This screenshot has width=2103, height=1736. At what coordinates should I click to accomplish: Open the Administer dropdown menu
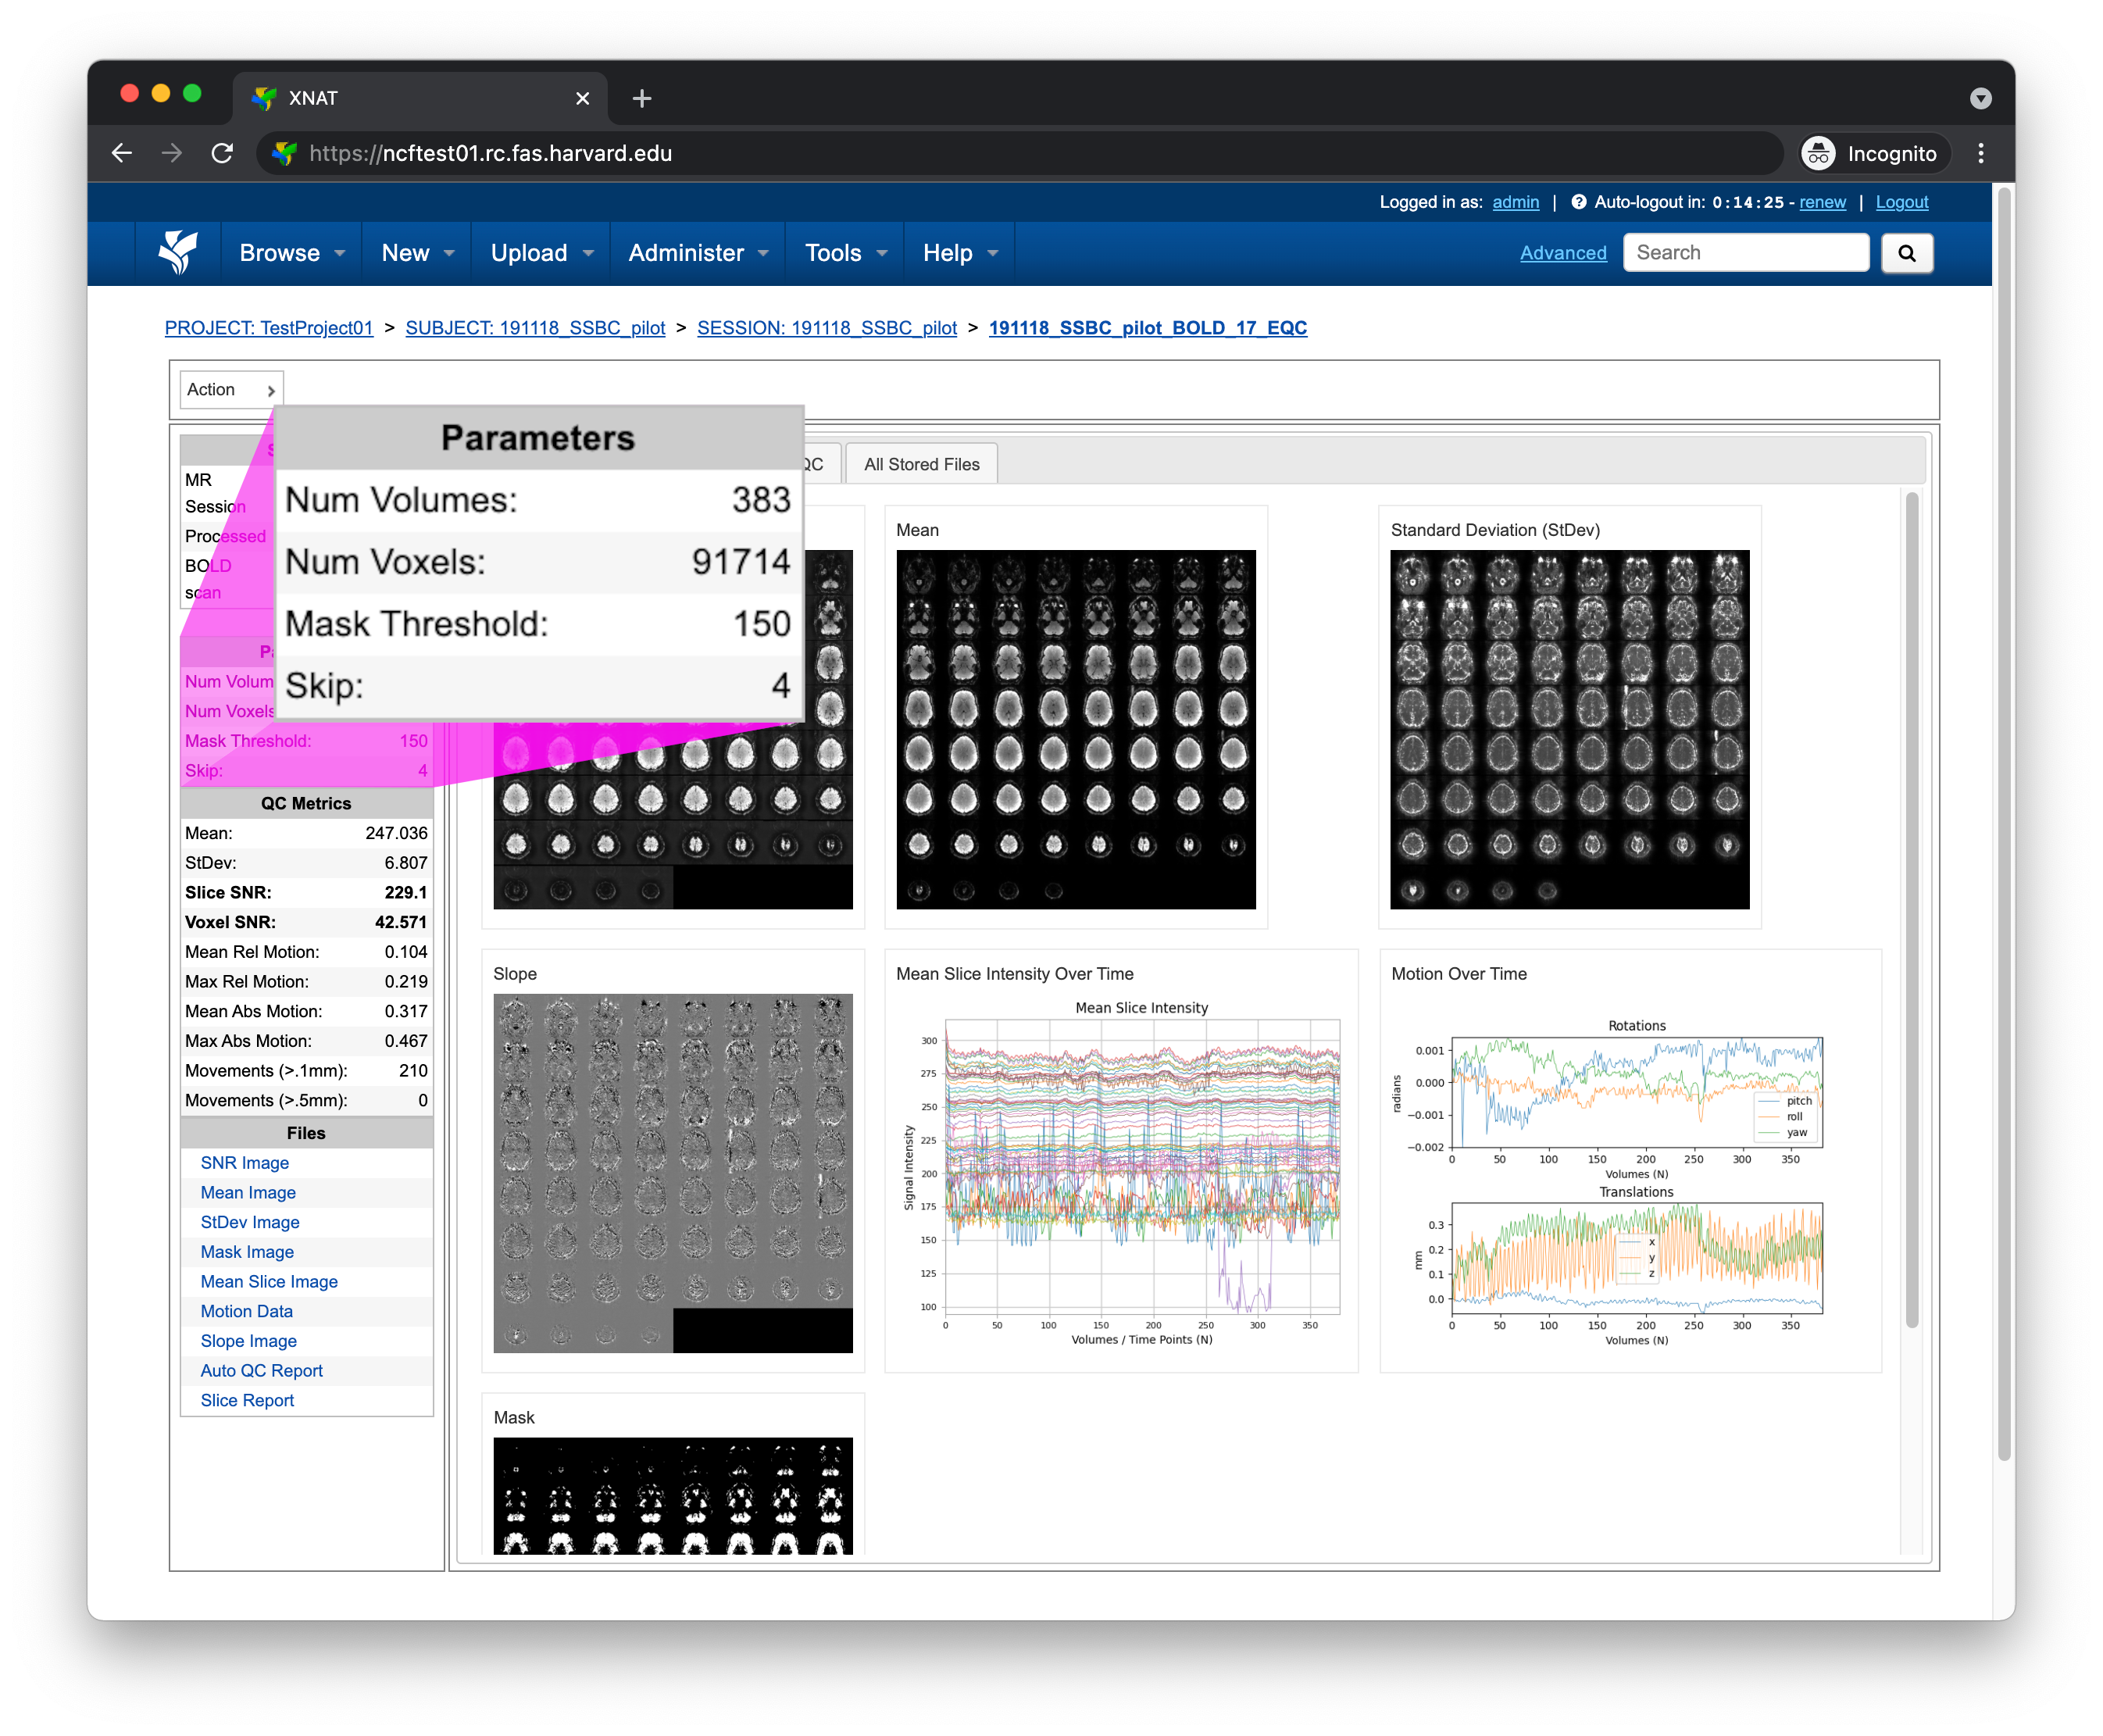[698, 253]
